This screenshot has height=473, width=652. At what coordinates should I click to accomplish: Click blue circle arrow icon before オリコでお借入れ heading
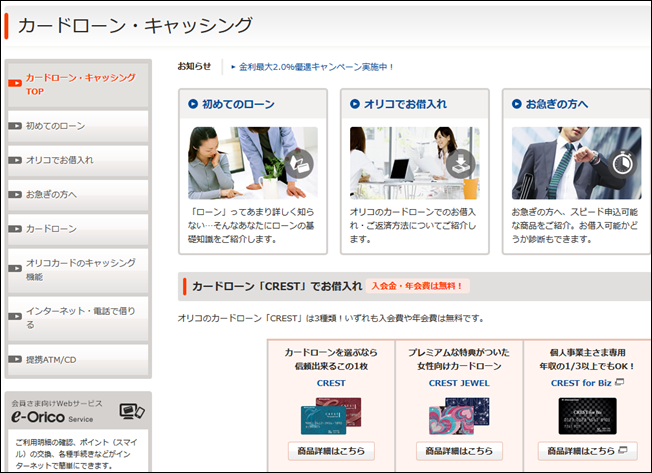tap(355, 104)
